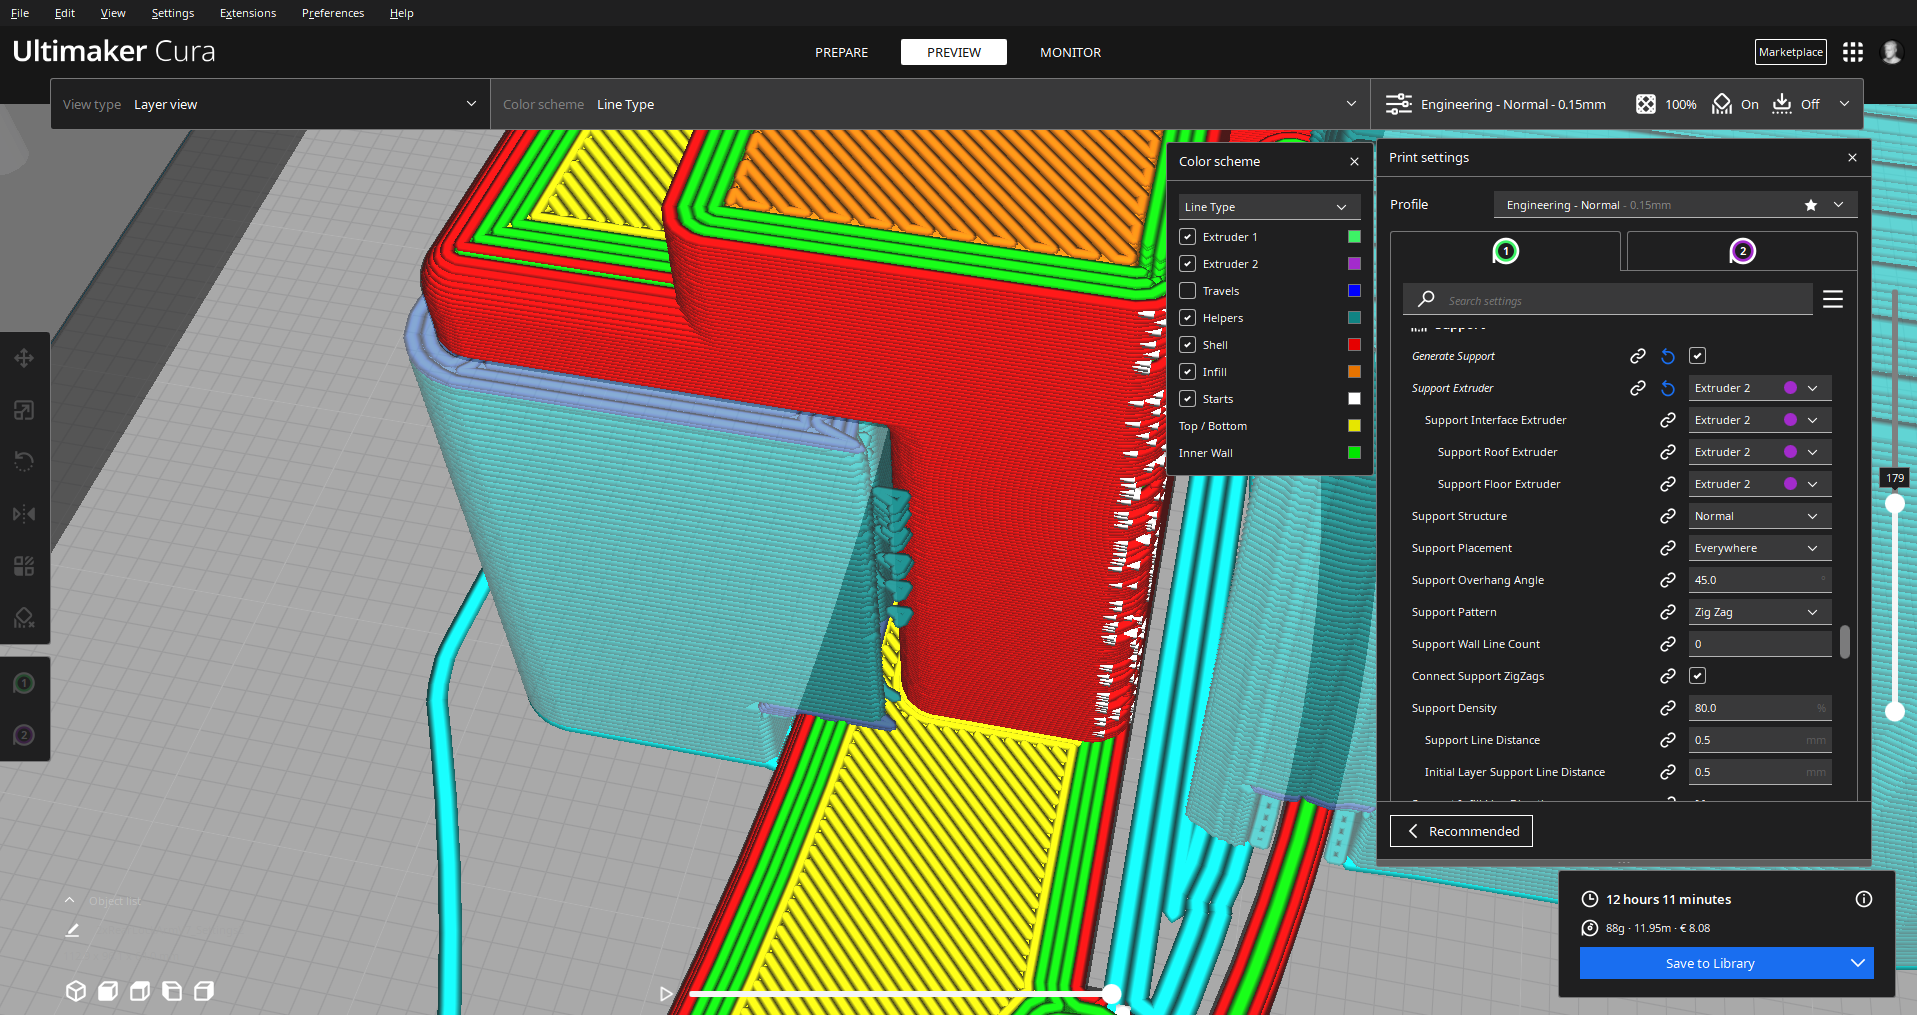Switch to the PREPARE stage

pyautogui.click(x=841, y=52)
